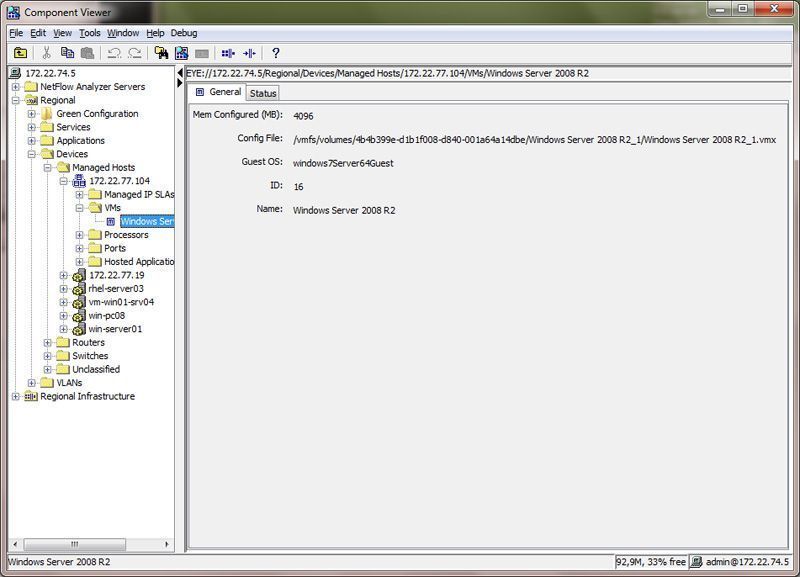Click the windows7Server64Guest Guest OS value
The width and height of the screenshot is (800, 577).
343,163
